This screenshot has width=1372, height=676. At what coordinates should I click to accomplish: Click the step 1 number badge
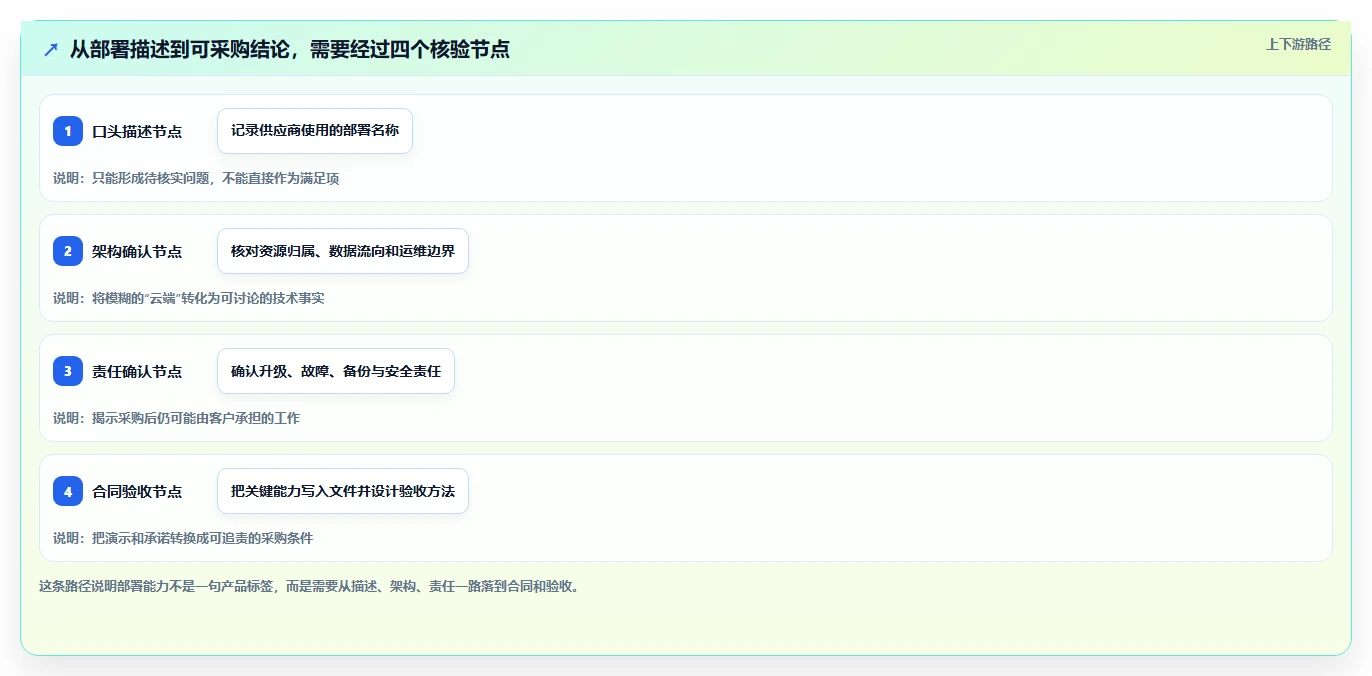coord(68,131)
